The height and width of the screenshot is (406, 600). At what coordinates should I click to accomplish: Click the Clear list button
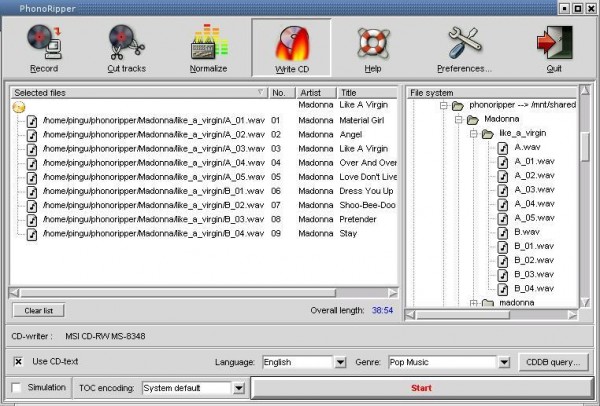tap(38, 311)
